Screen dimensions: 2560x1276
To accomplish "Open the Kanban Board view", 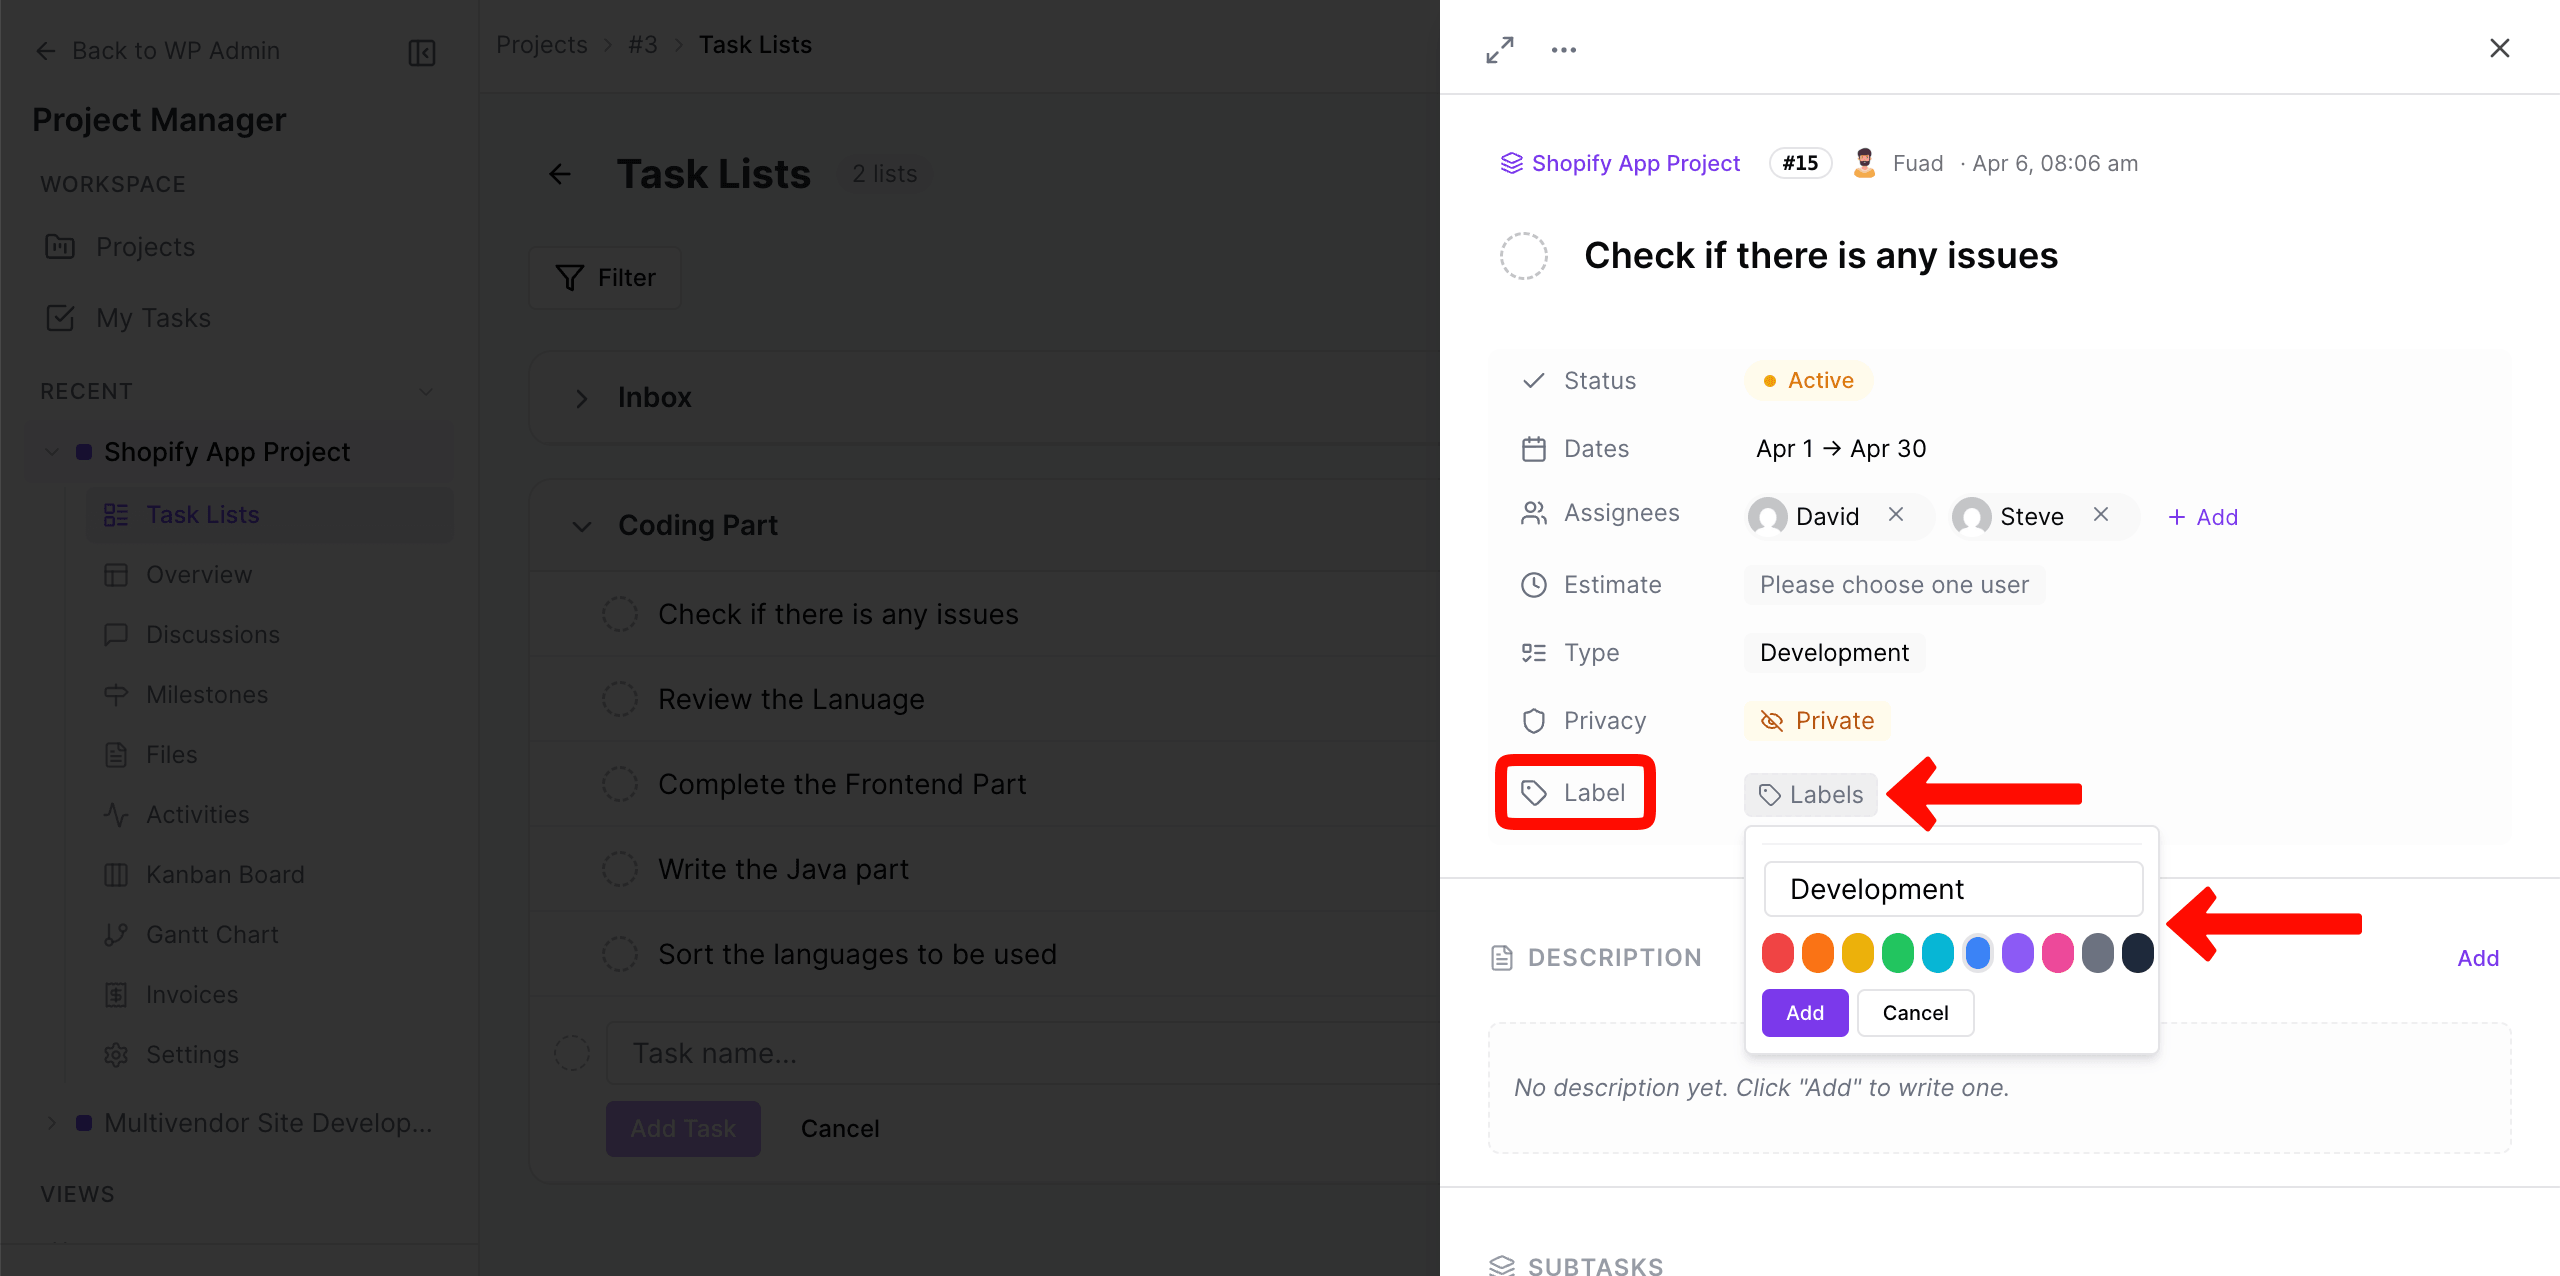I will point(225,874).
